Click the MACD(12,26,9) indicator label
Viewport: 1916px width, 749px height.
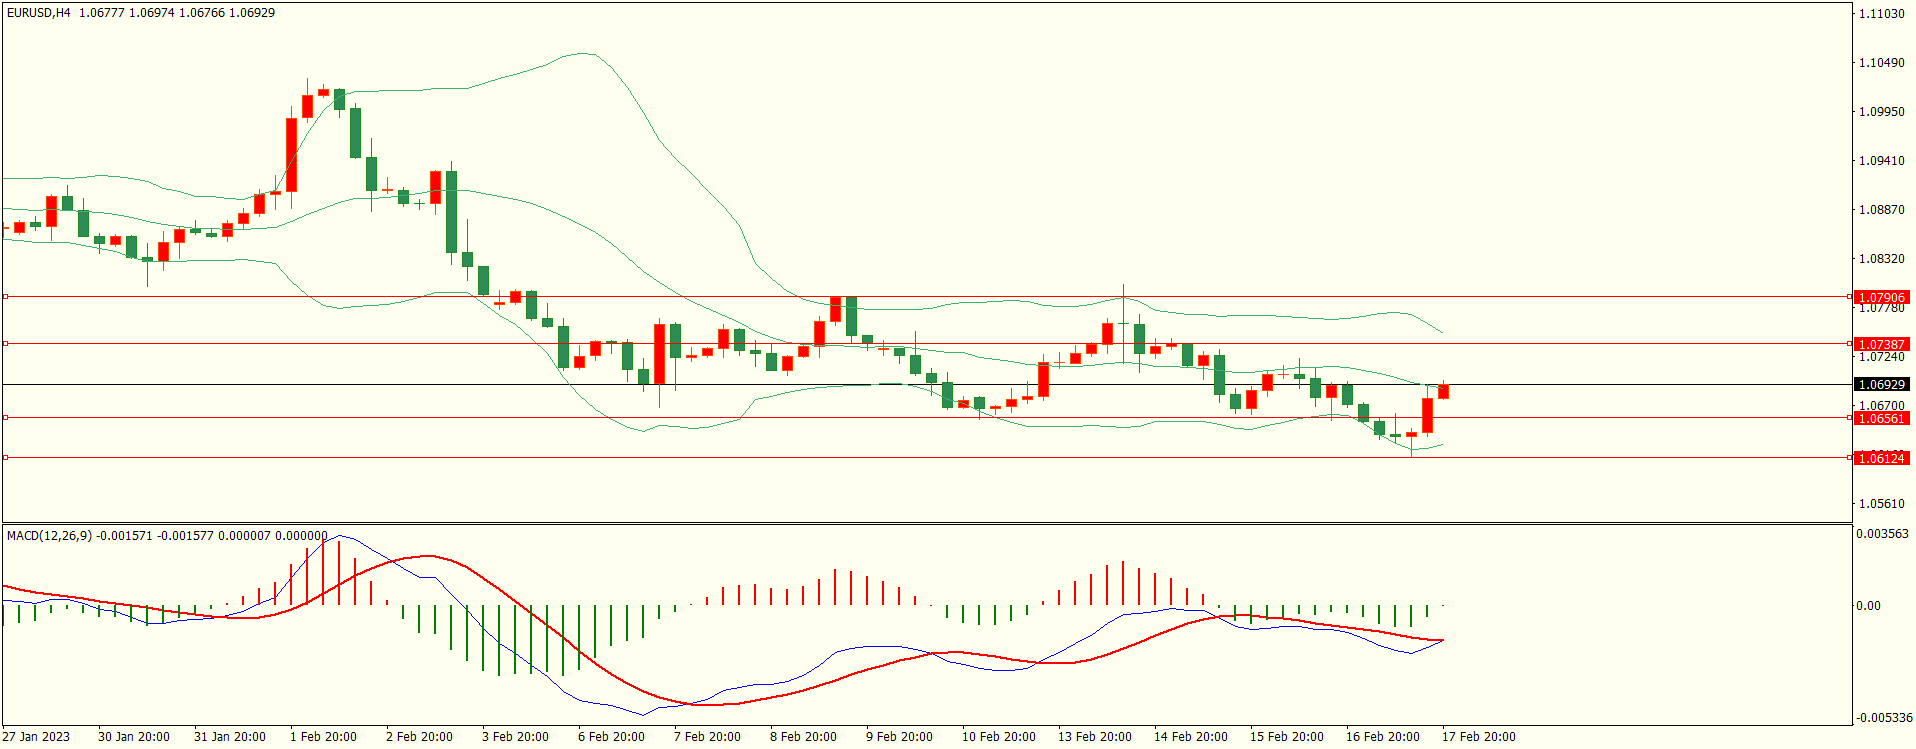pyautogui.click(x=49, y=536)
